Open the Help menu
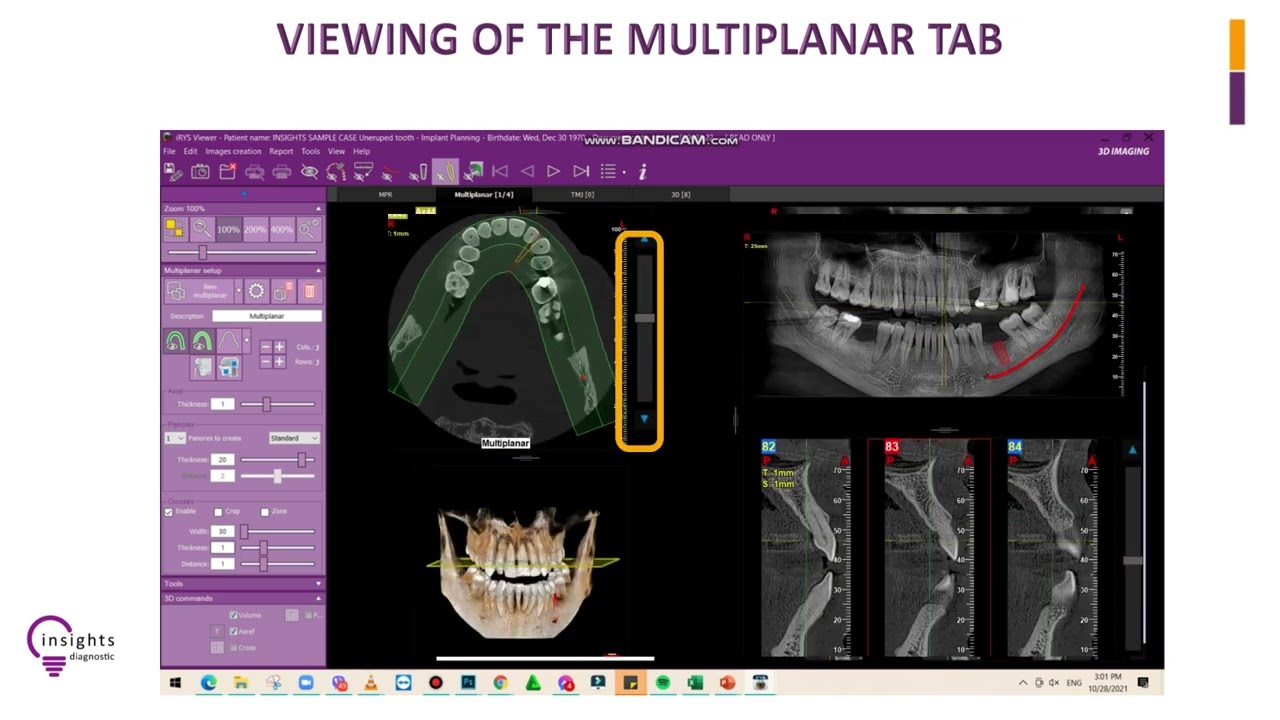Viewport: 1280px width, 720px height. point(361,151)
